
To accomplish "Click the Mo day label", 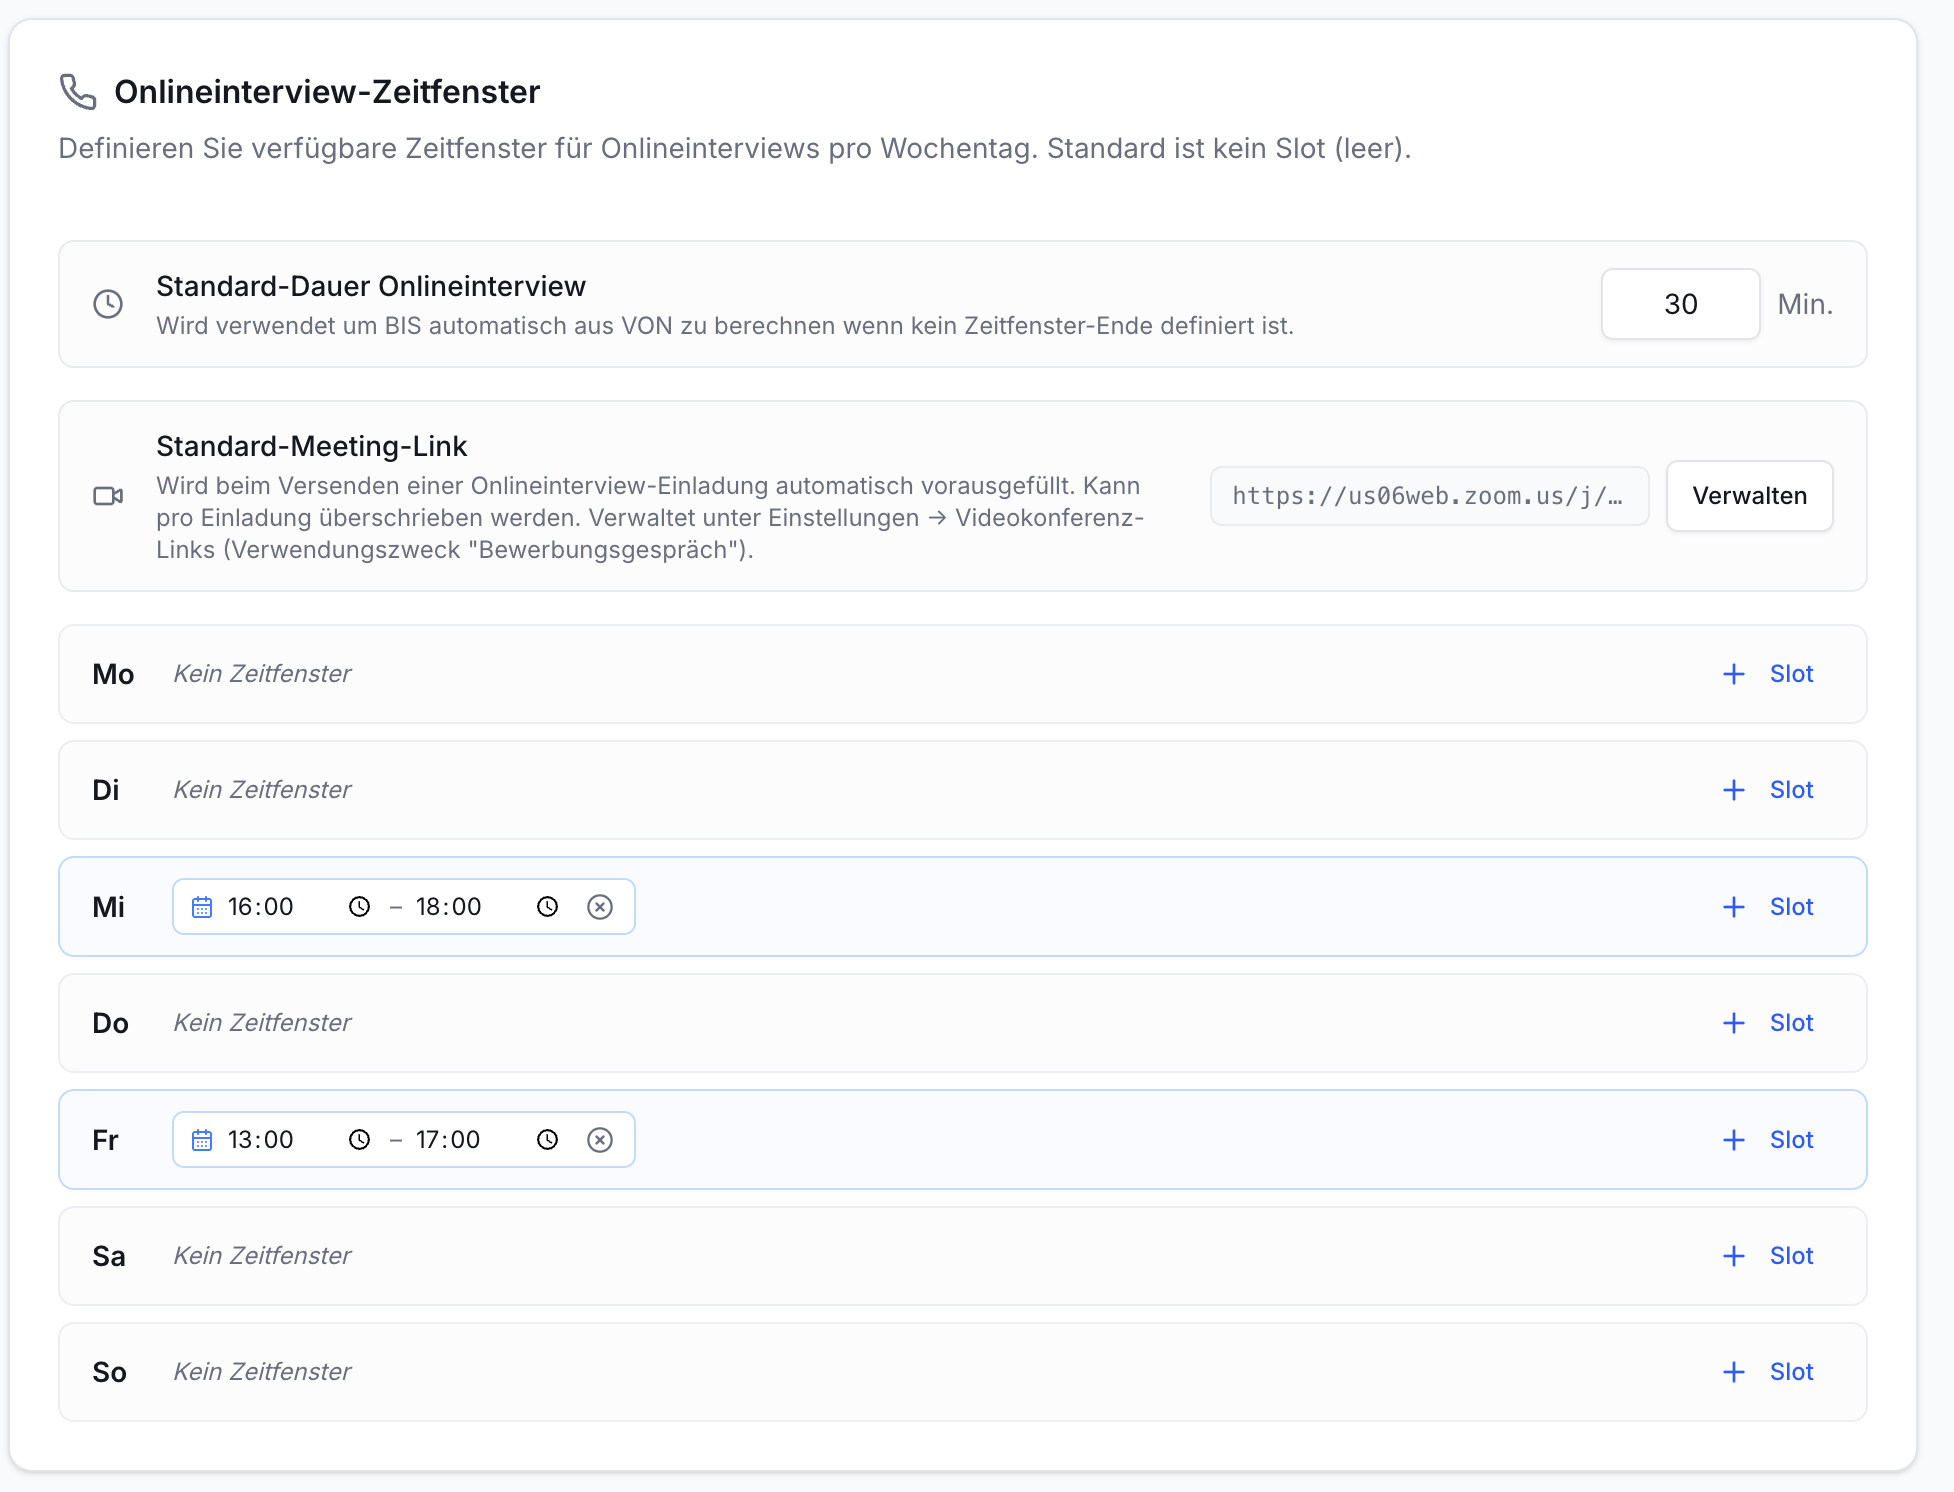I will [x=113, y=674].
